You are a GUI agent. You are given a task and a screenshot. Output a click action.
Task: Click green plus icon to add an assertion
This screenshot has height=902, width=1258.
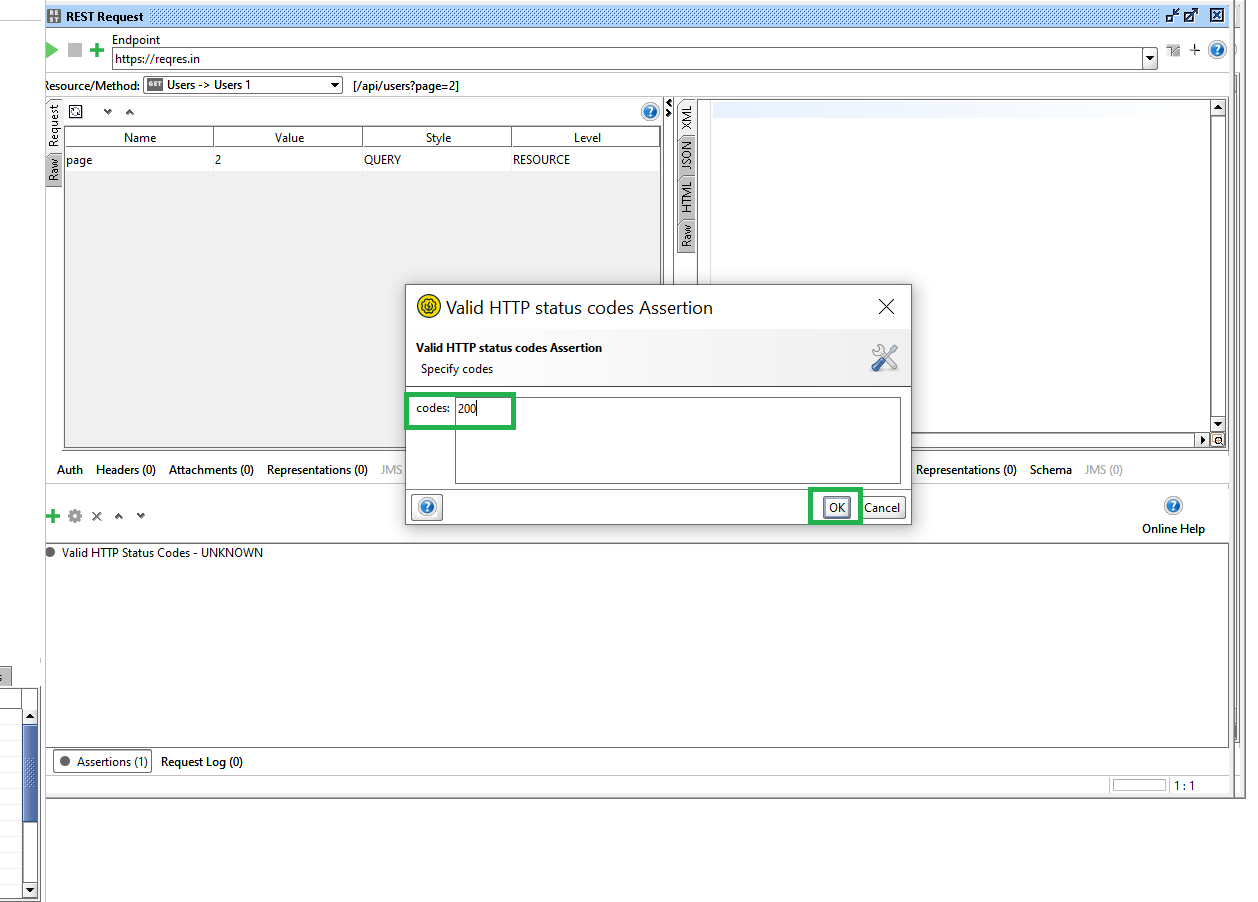[53, 516]
